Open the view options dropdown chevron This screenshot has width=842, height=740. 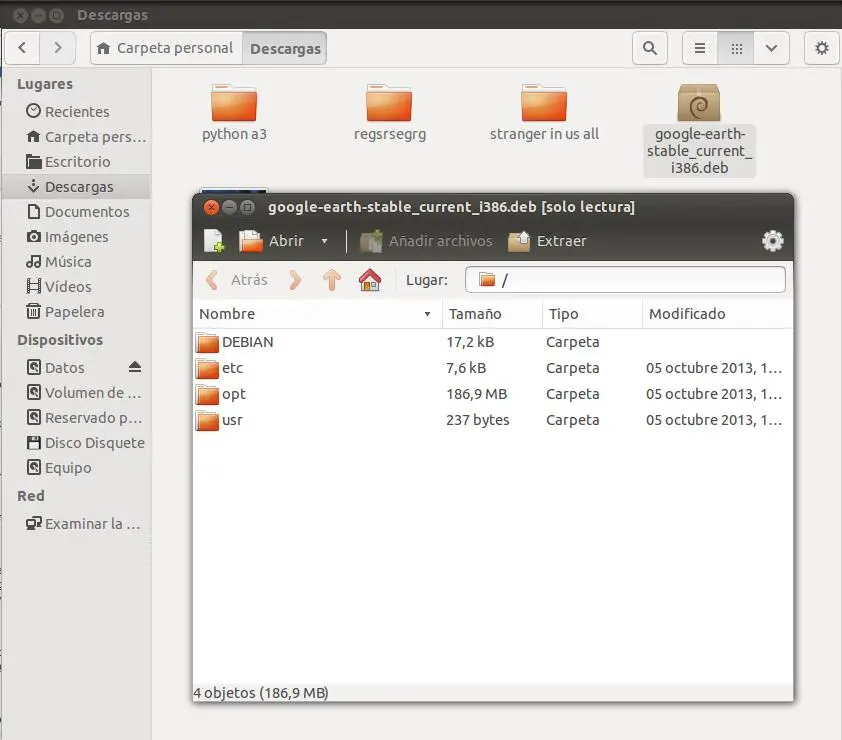click(771, 48)
